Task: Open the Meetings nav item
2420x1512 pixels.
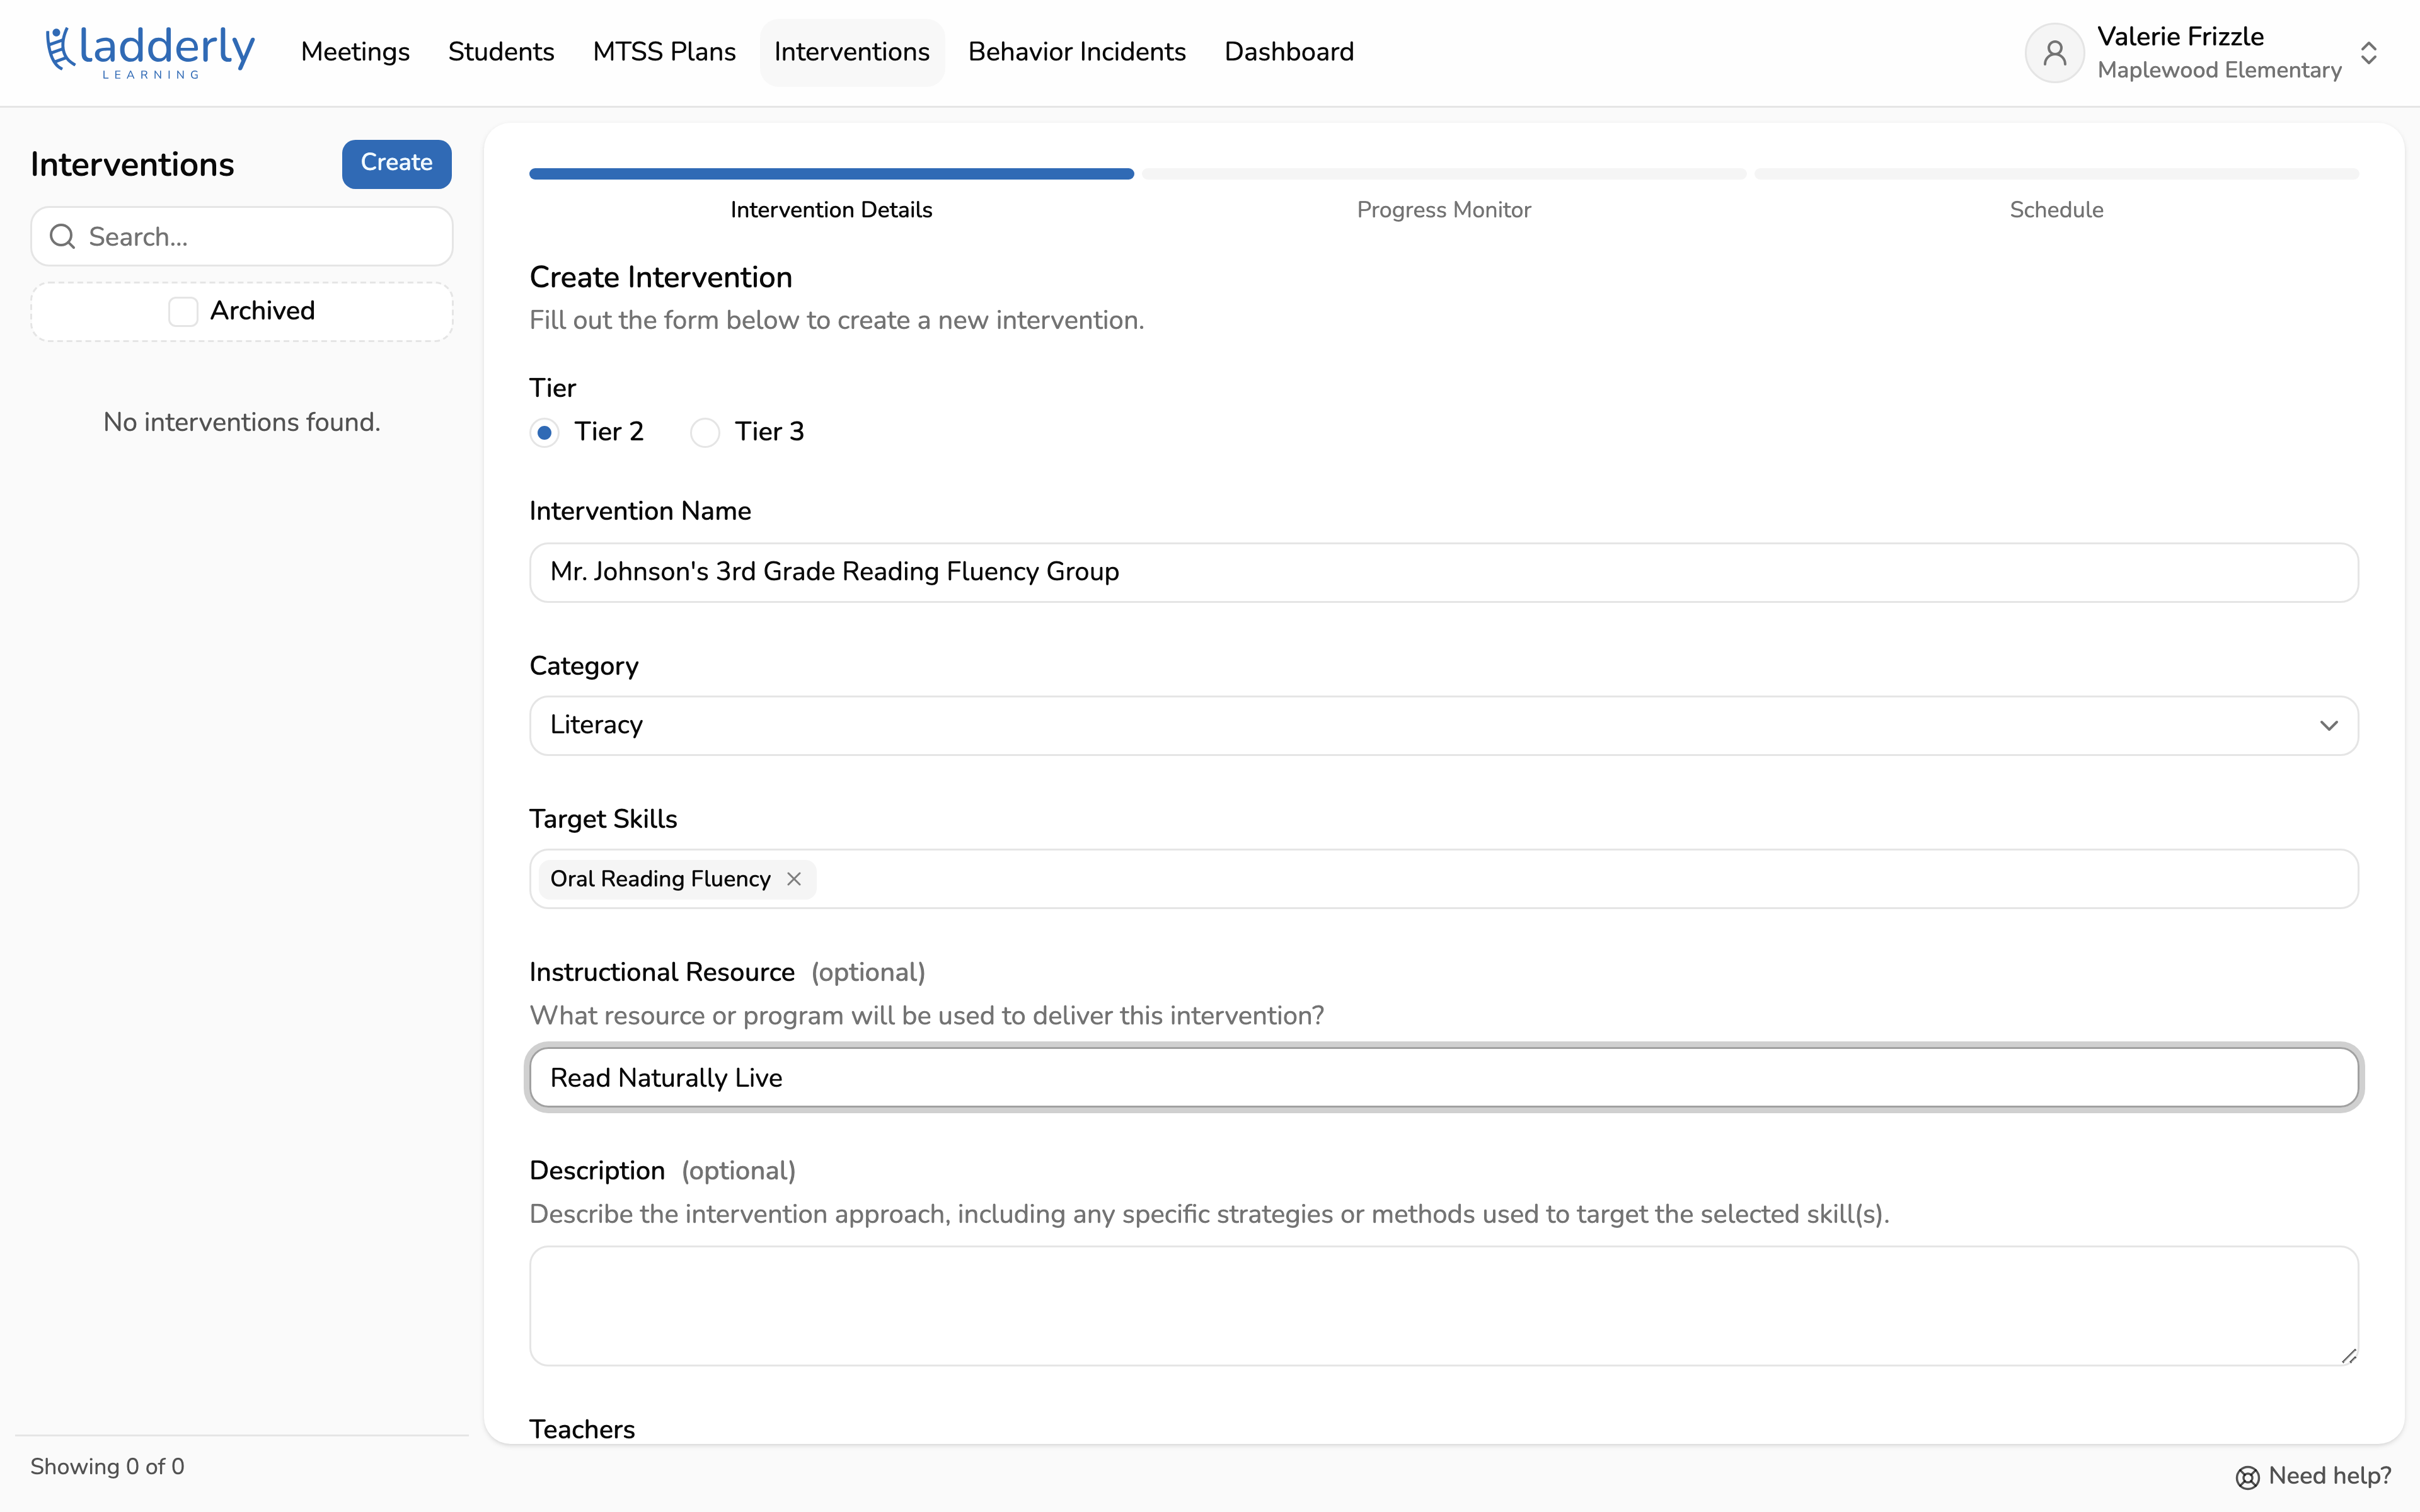Action: (355, 52)
